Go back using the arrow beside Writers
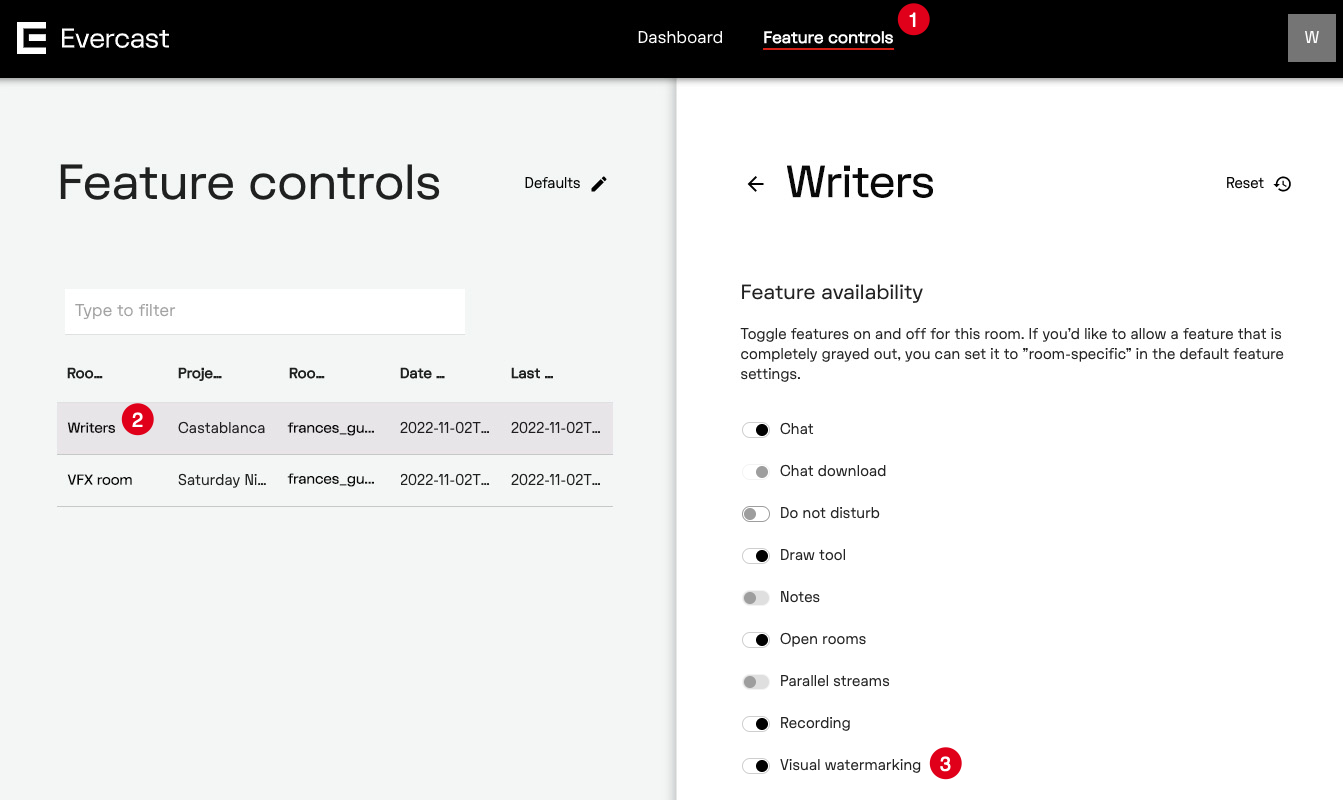The image size is (1343, 800). coord(755,184)
